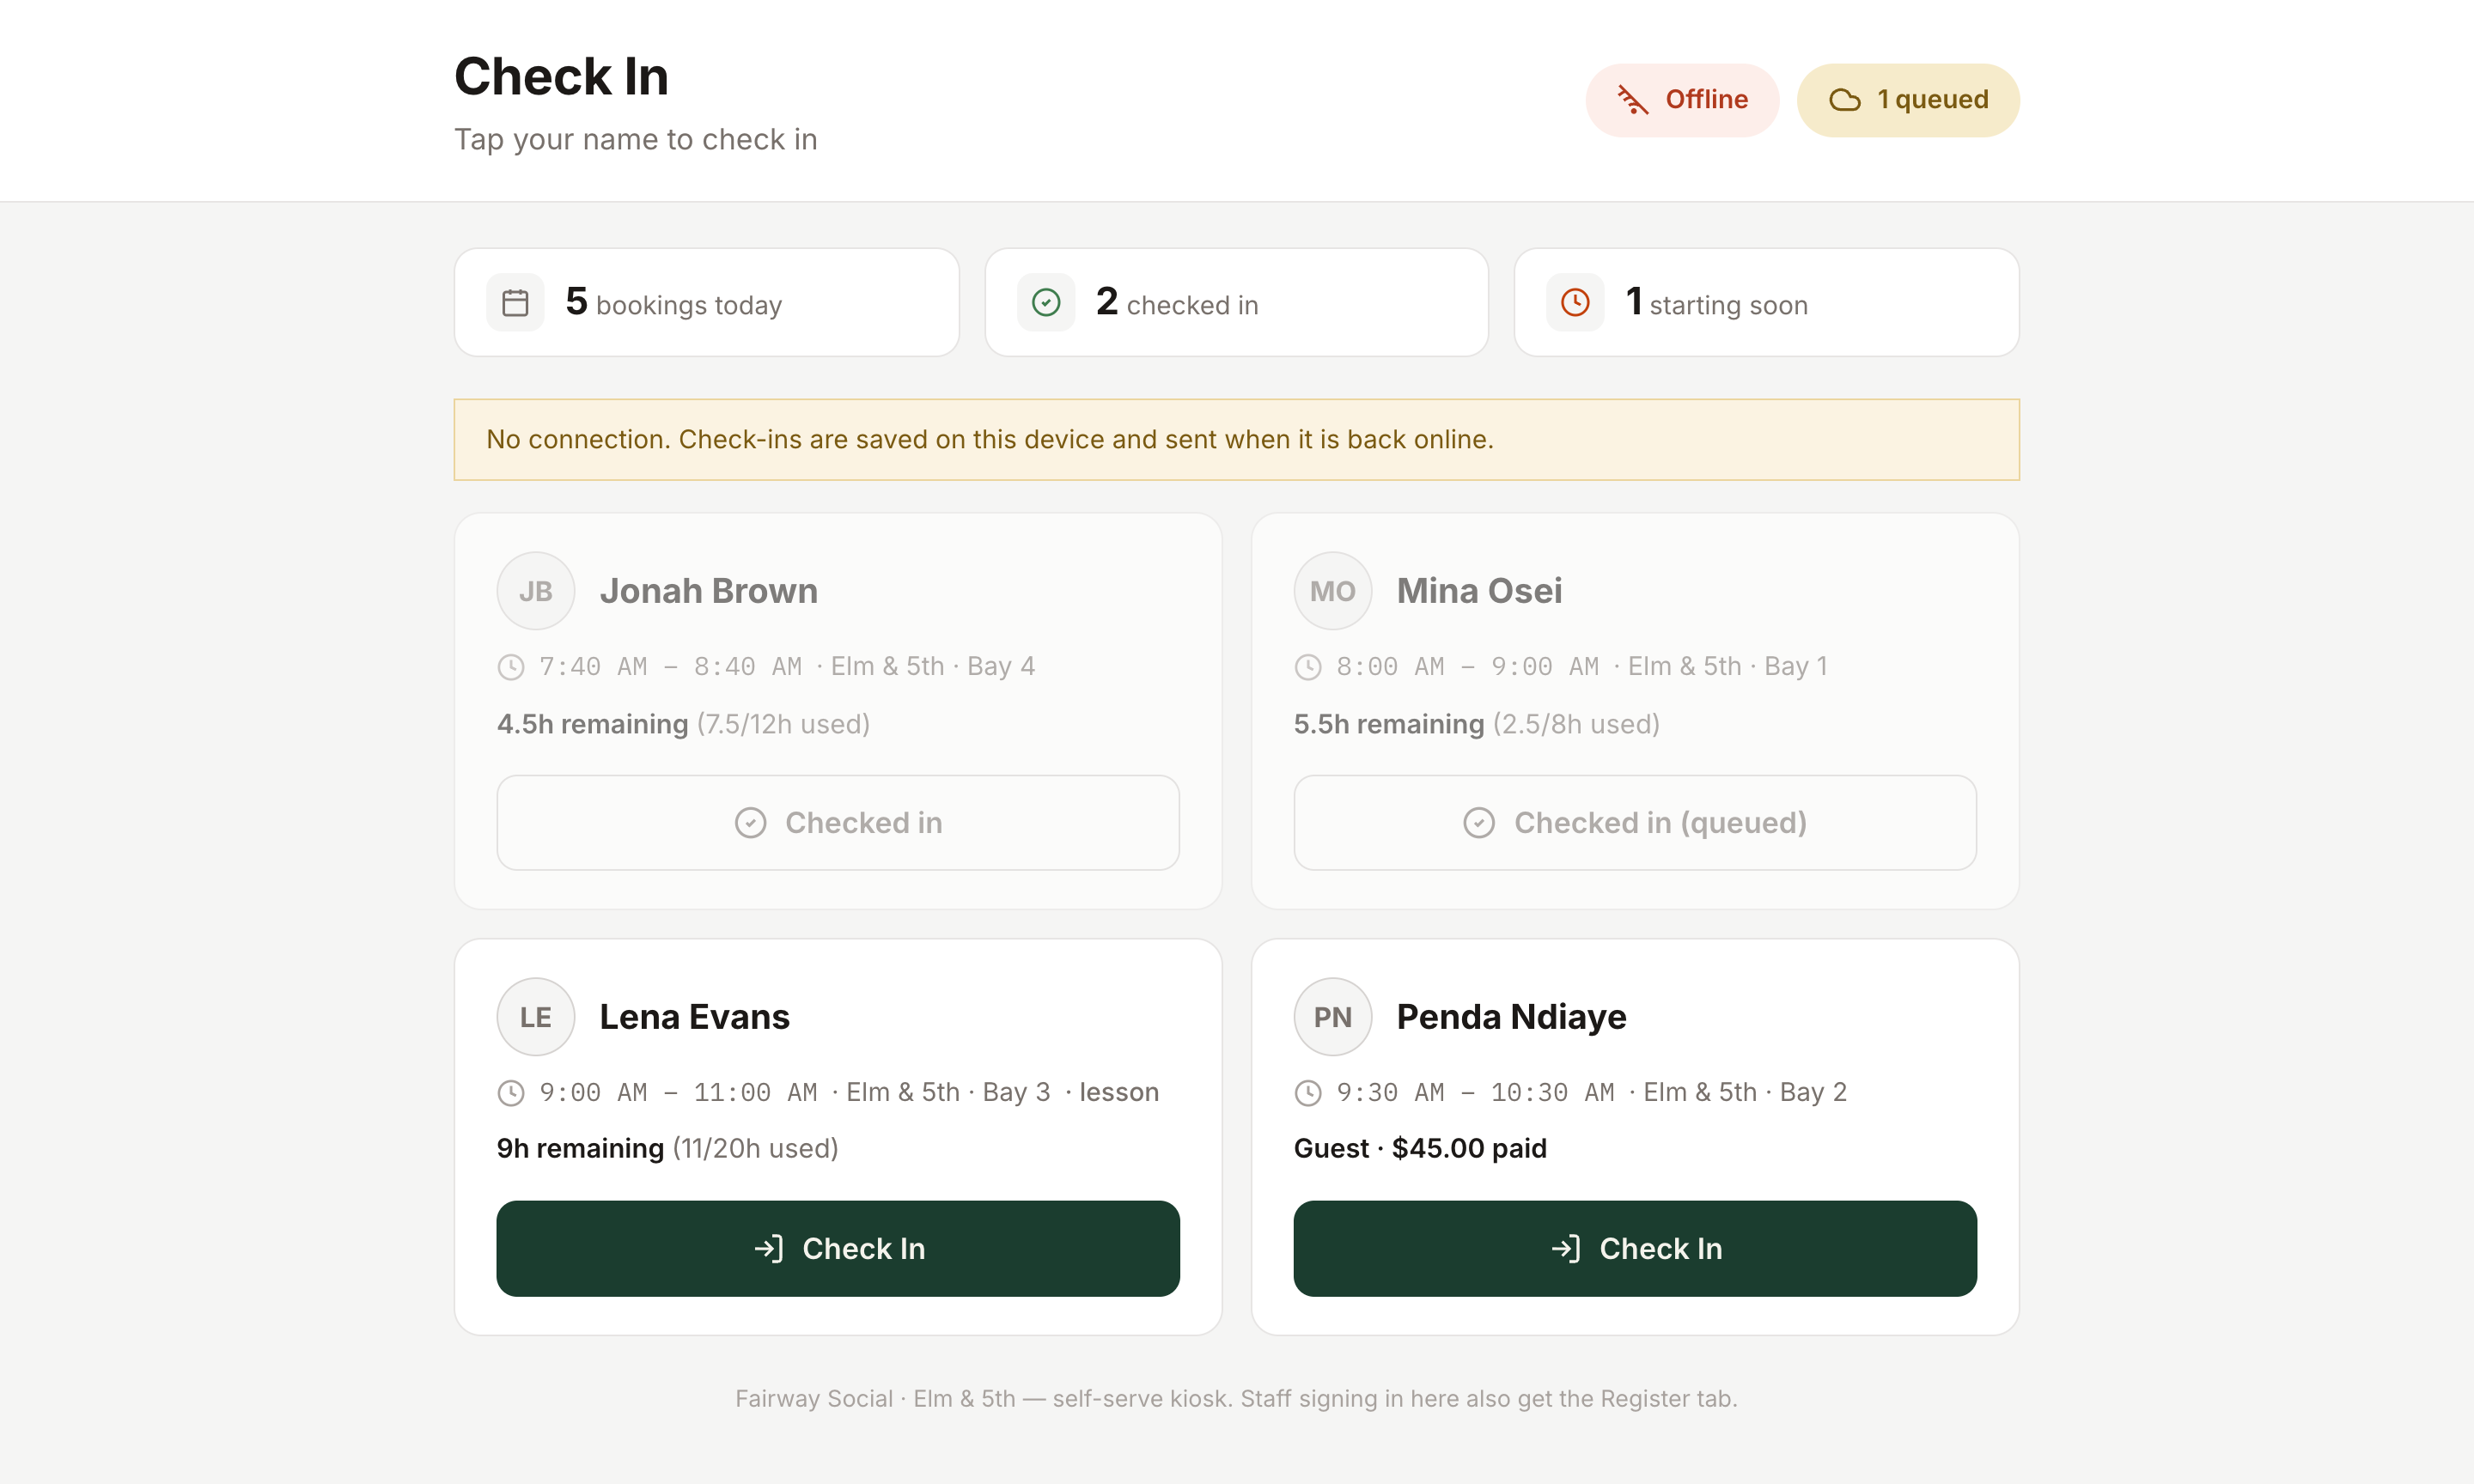Click 'Bay 4' location text
The width and height of the screenshot is (2474, 1484).
click(x=1001, y=667)
